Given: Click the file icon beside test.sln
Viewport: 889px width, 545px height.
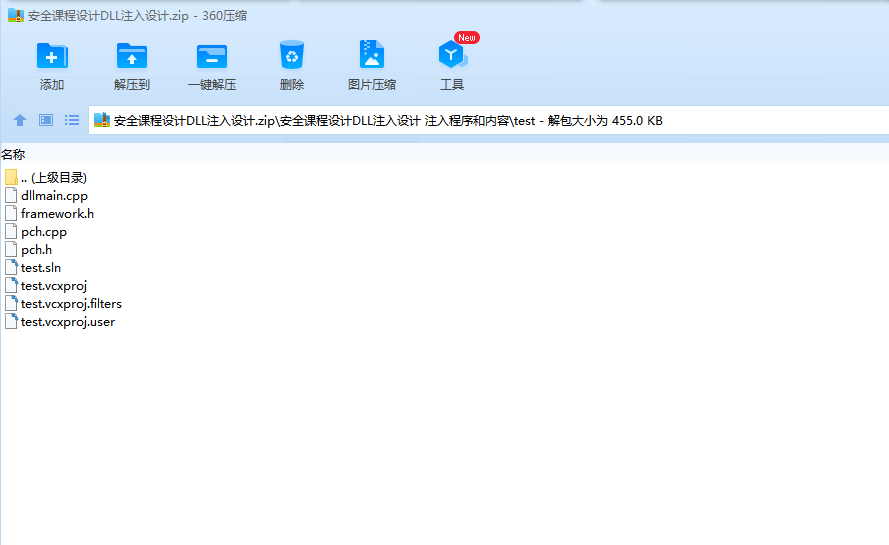Looking at the screenshot, I should click(11, 268).
